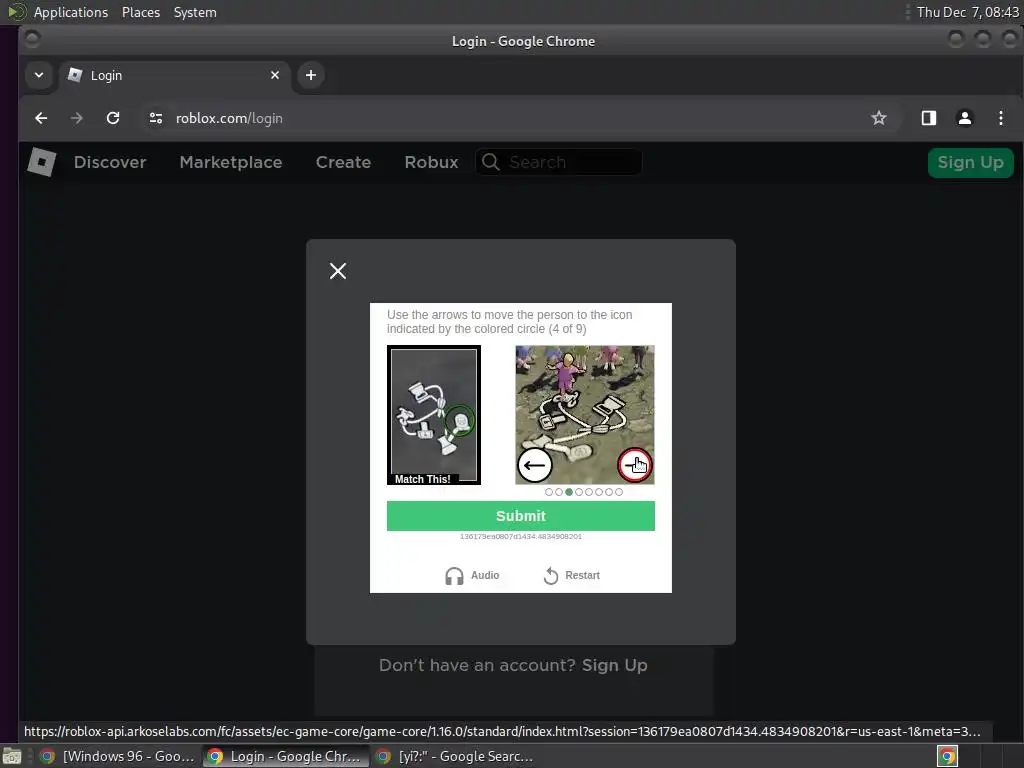Screen dimensions: 1024x768
Task: Open the System menu
Action: [x=195, y=12]
